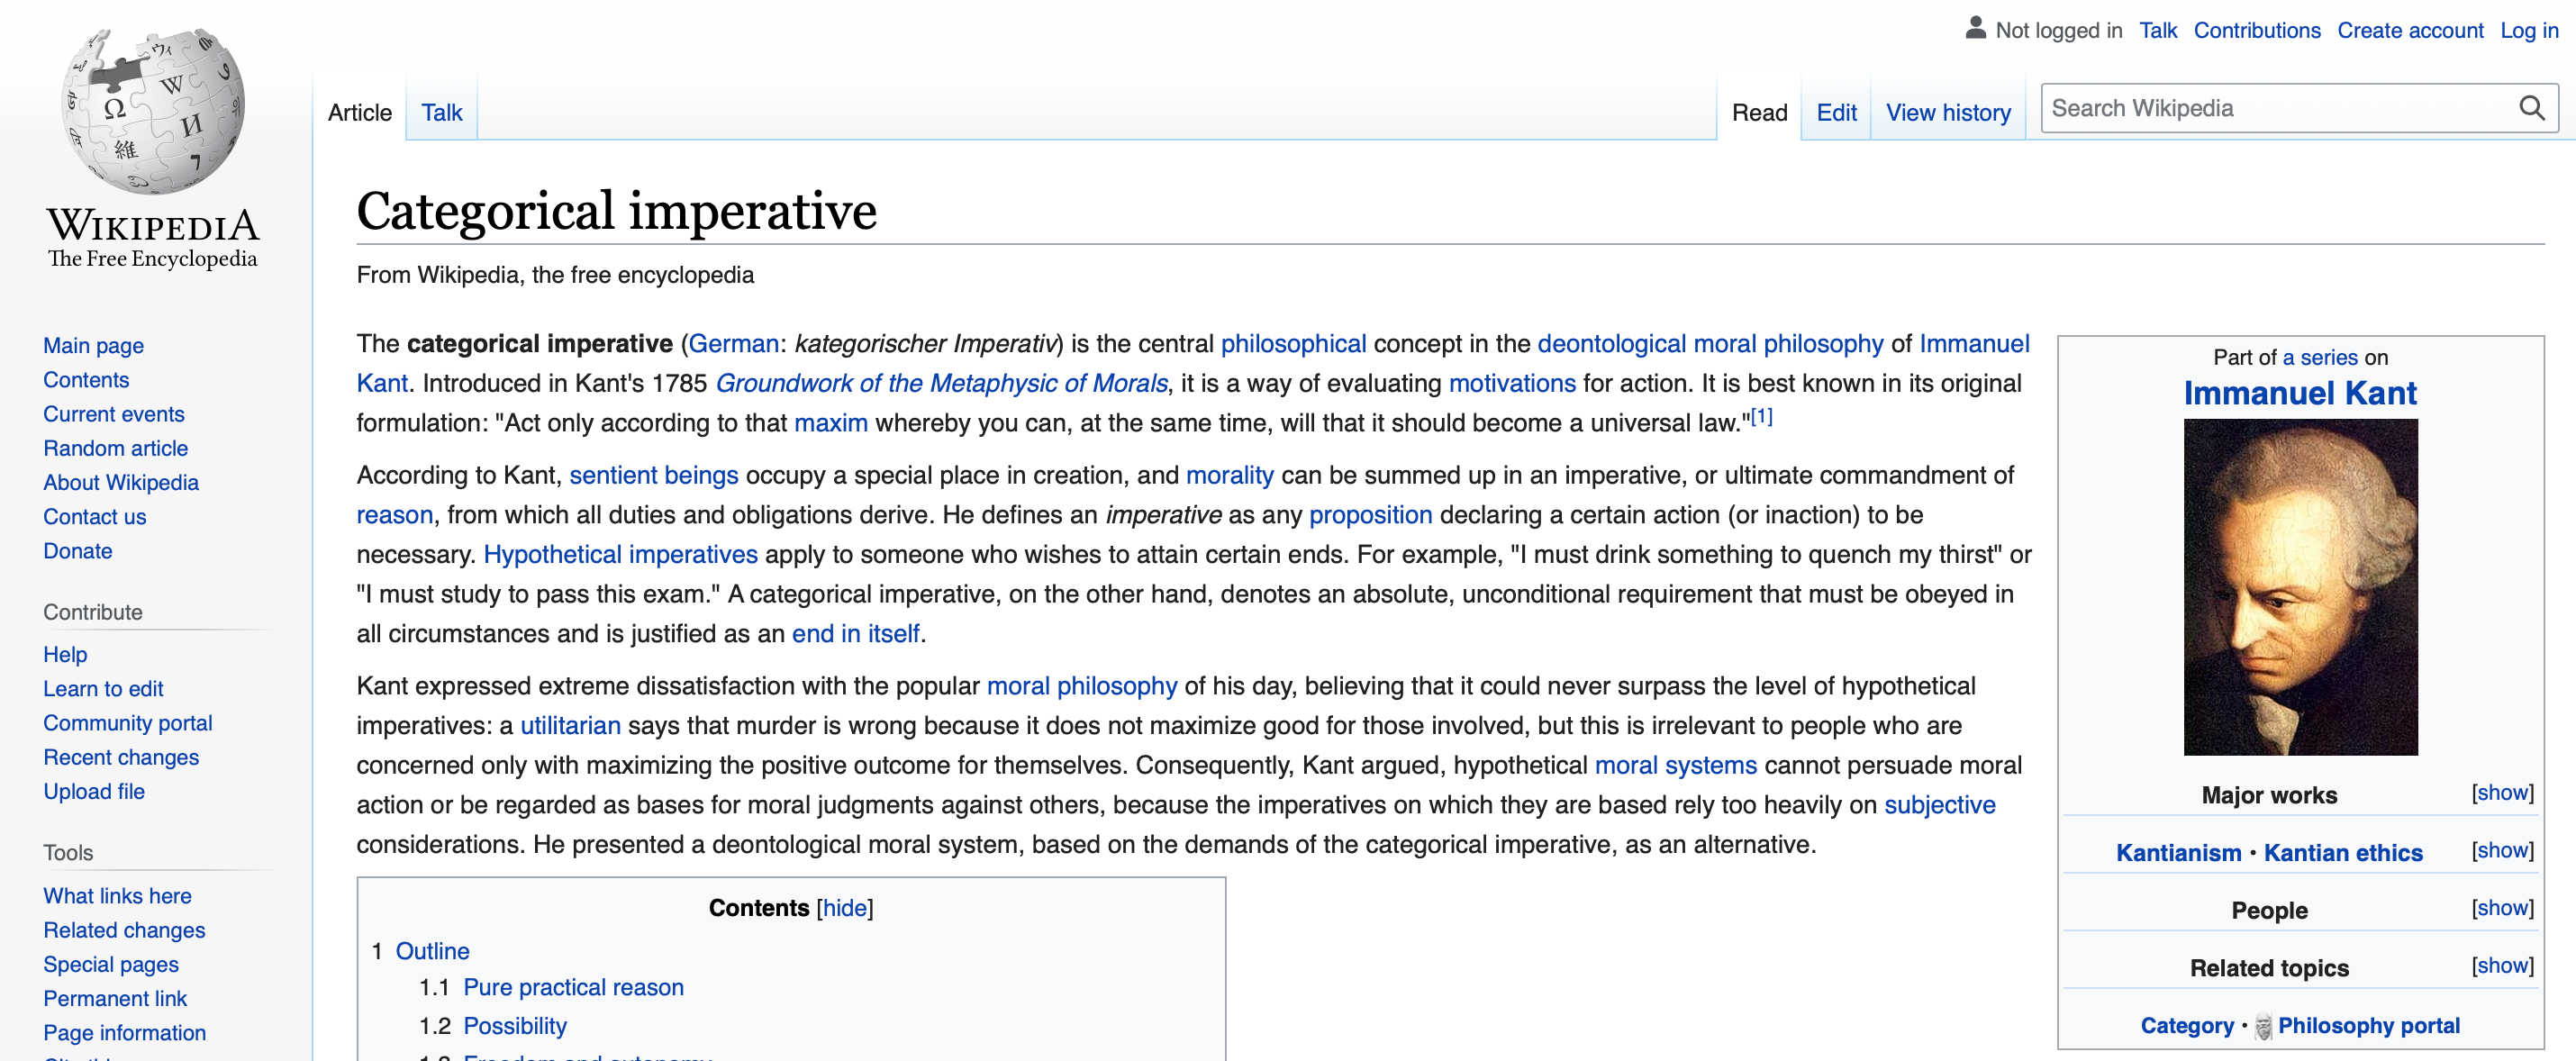Open the deontological link
The height and width of the screenshot is (1061, 2576).
coord(1611,344)
